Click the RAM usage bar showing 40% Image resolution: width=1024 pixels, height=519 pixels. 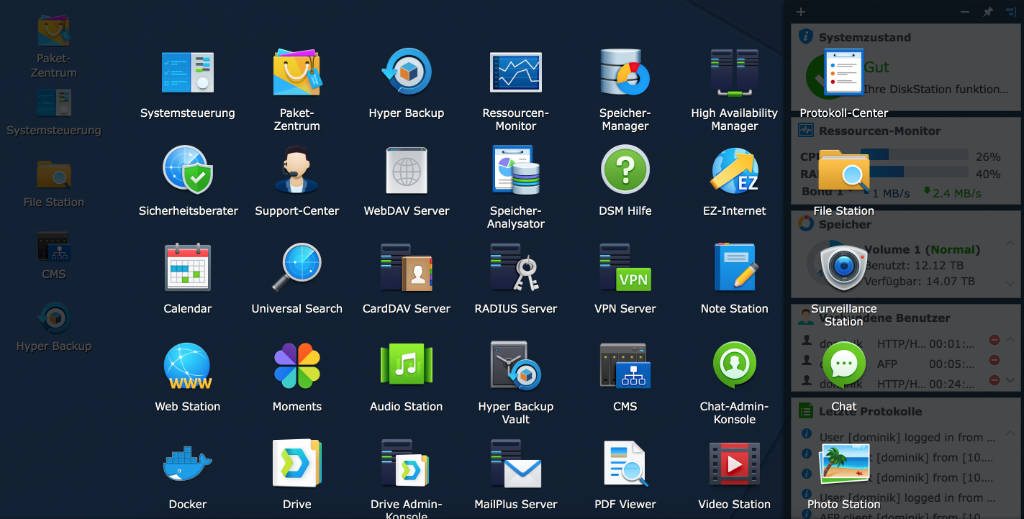click(912, 172)
